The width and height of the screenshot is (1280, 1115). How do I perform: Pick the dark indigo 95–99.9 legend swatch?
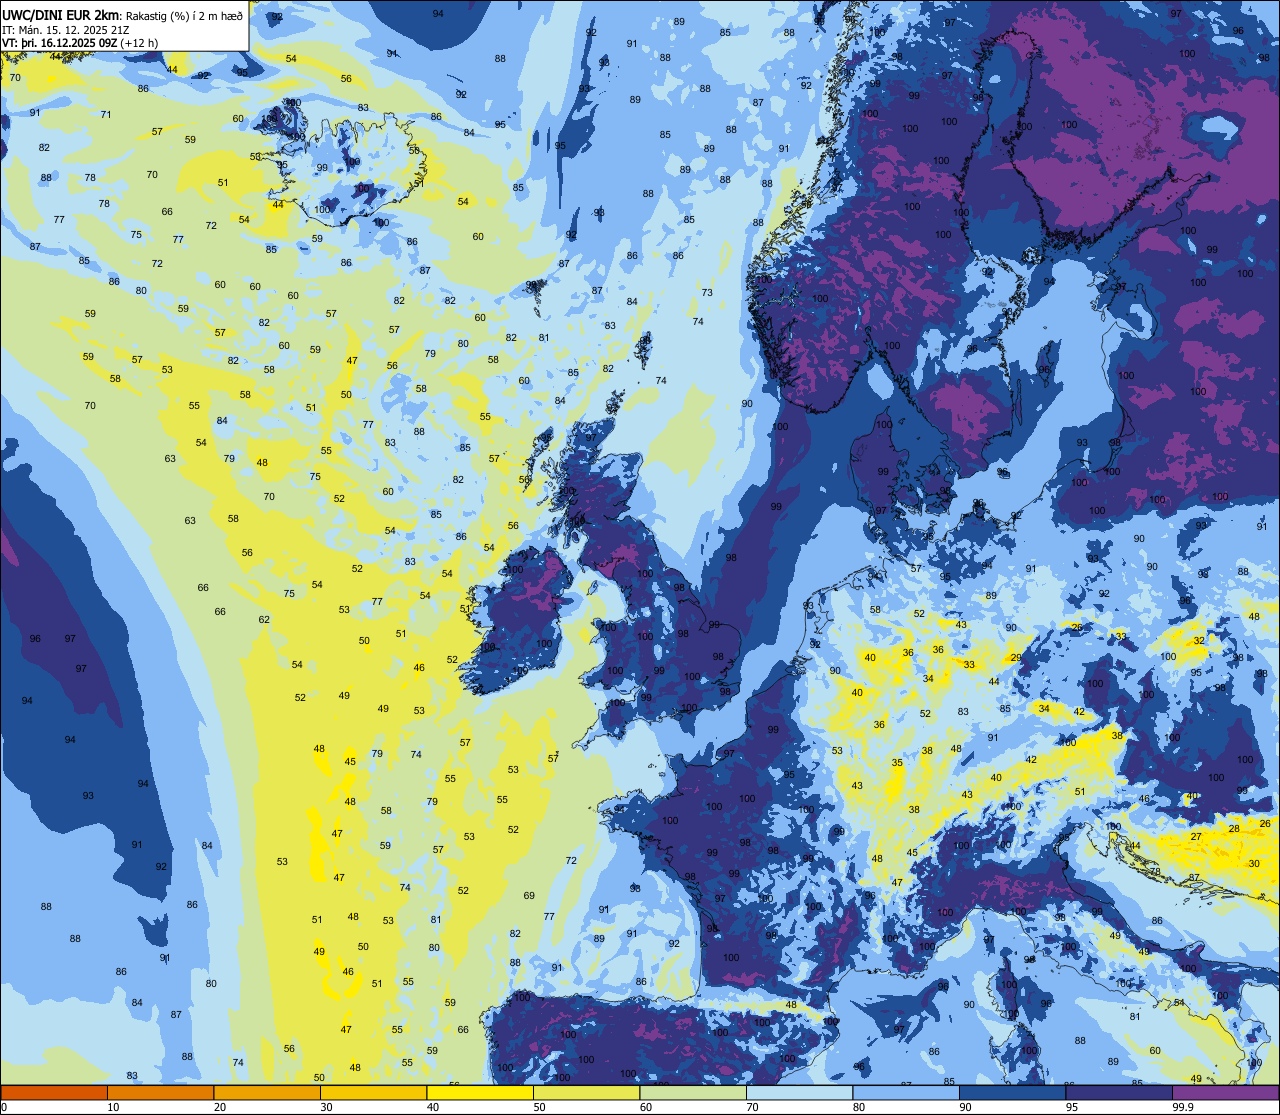(x=1119, y=1092)
